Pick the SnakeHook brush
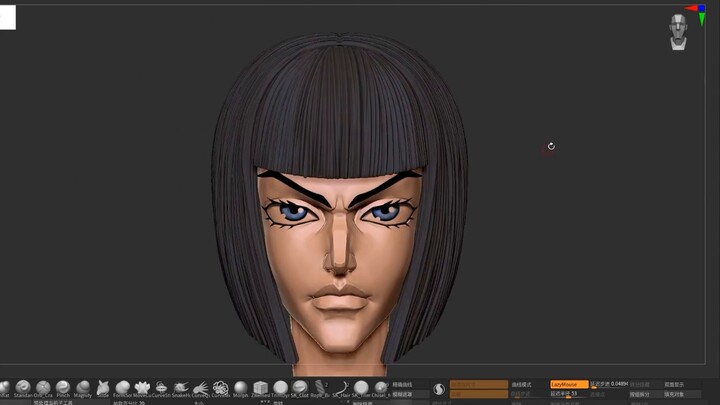 [181, 388]
